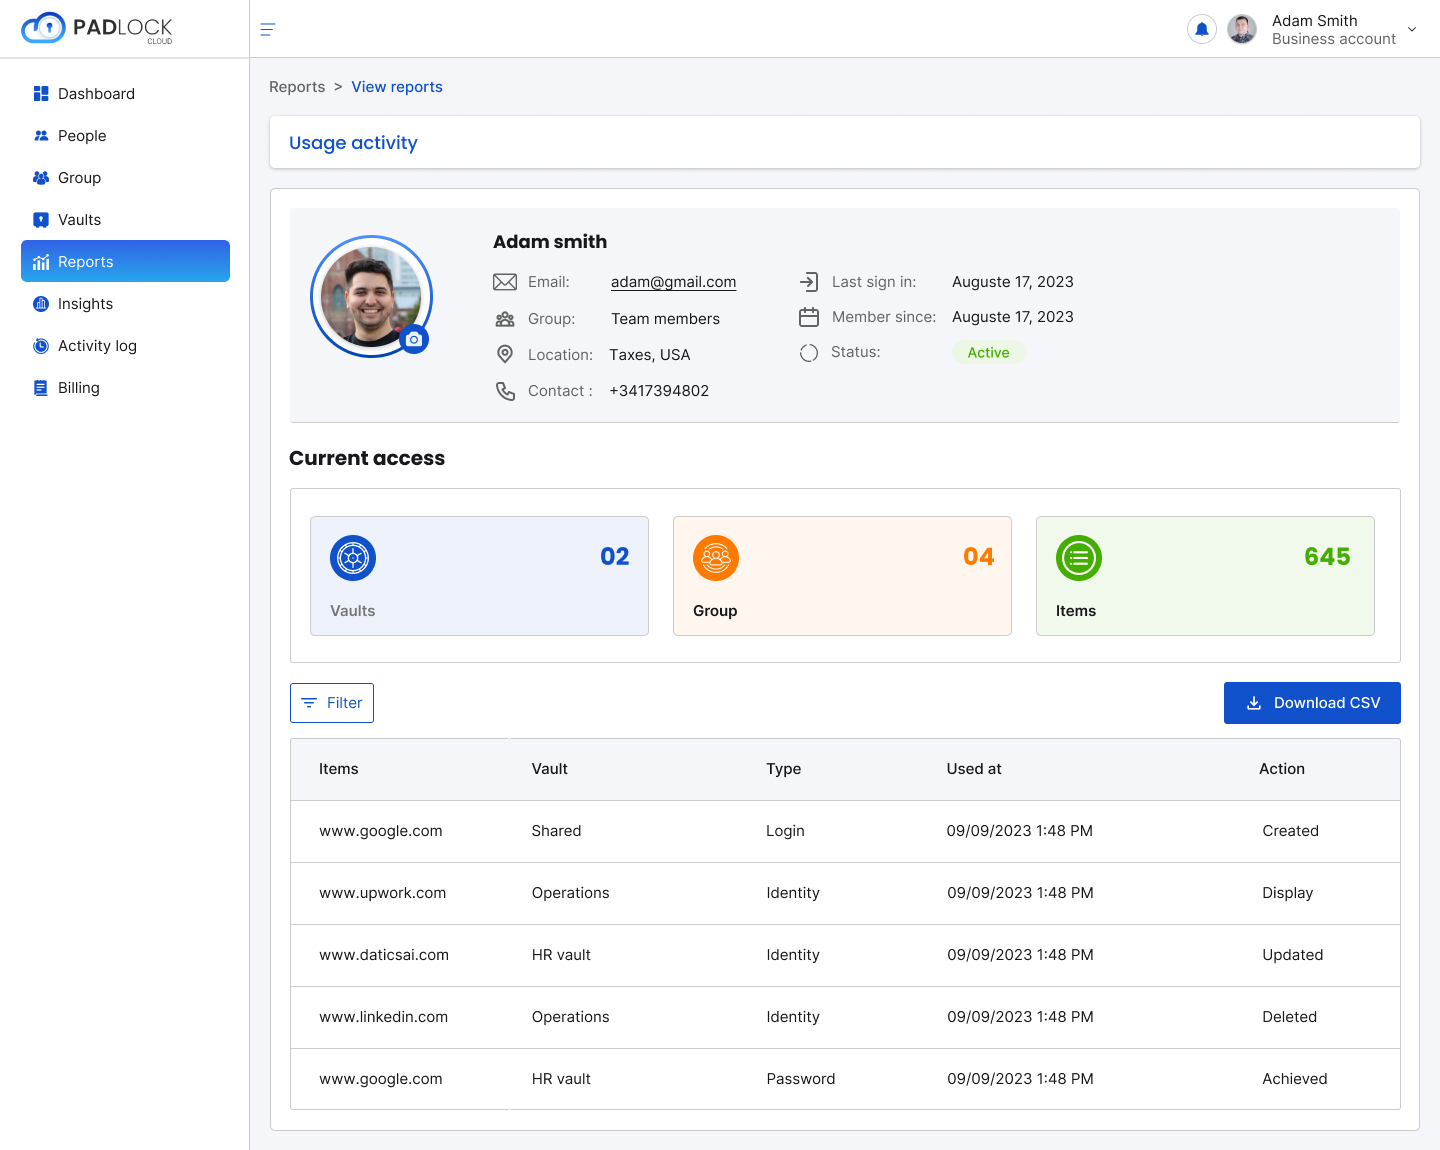This screenshot has height=1150, width=1440.
Task: Click the Login type cell
Action: tap(786, 831)
